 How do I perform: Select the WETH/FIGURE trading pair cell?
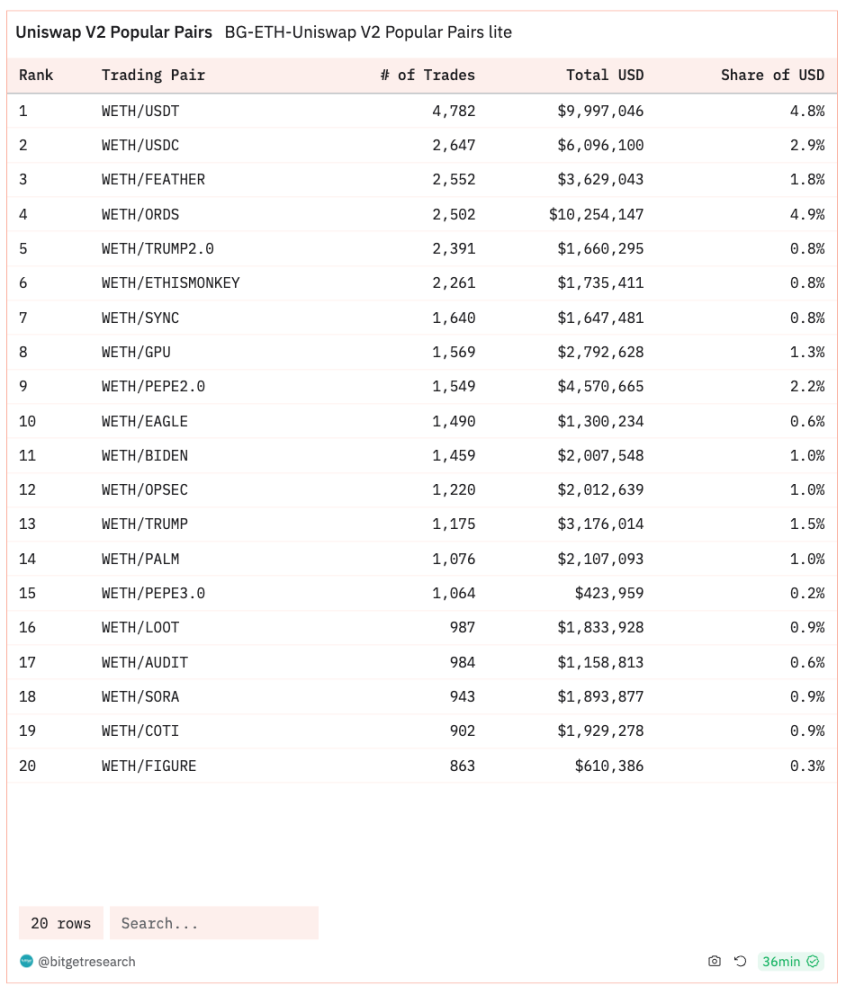click(149, 766)
